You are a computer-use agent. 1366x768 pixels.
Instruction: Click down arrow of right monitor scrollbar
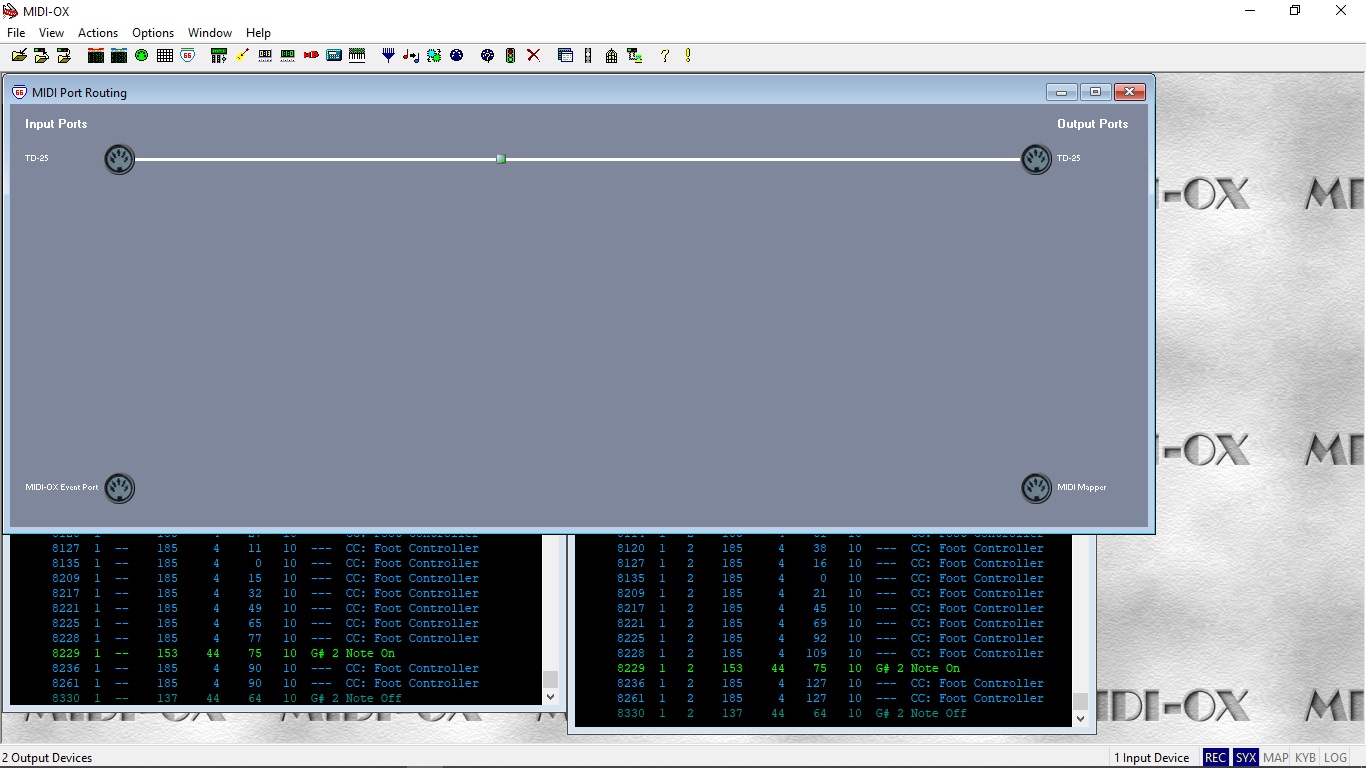[x=1080, y=718]
